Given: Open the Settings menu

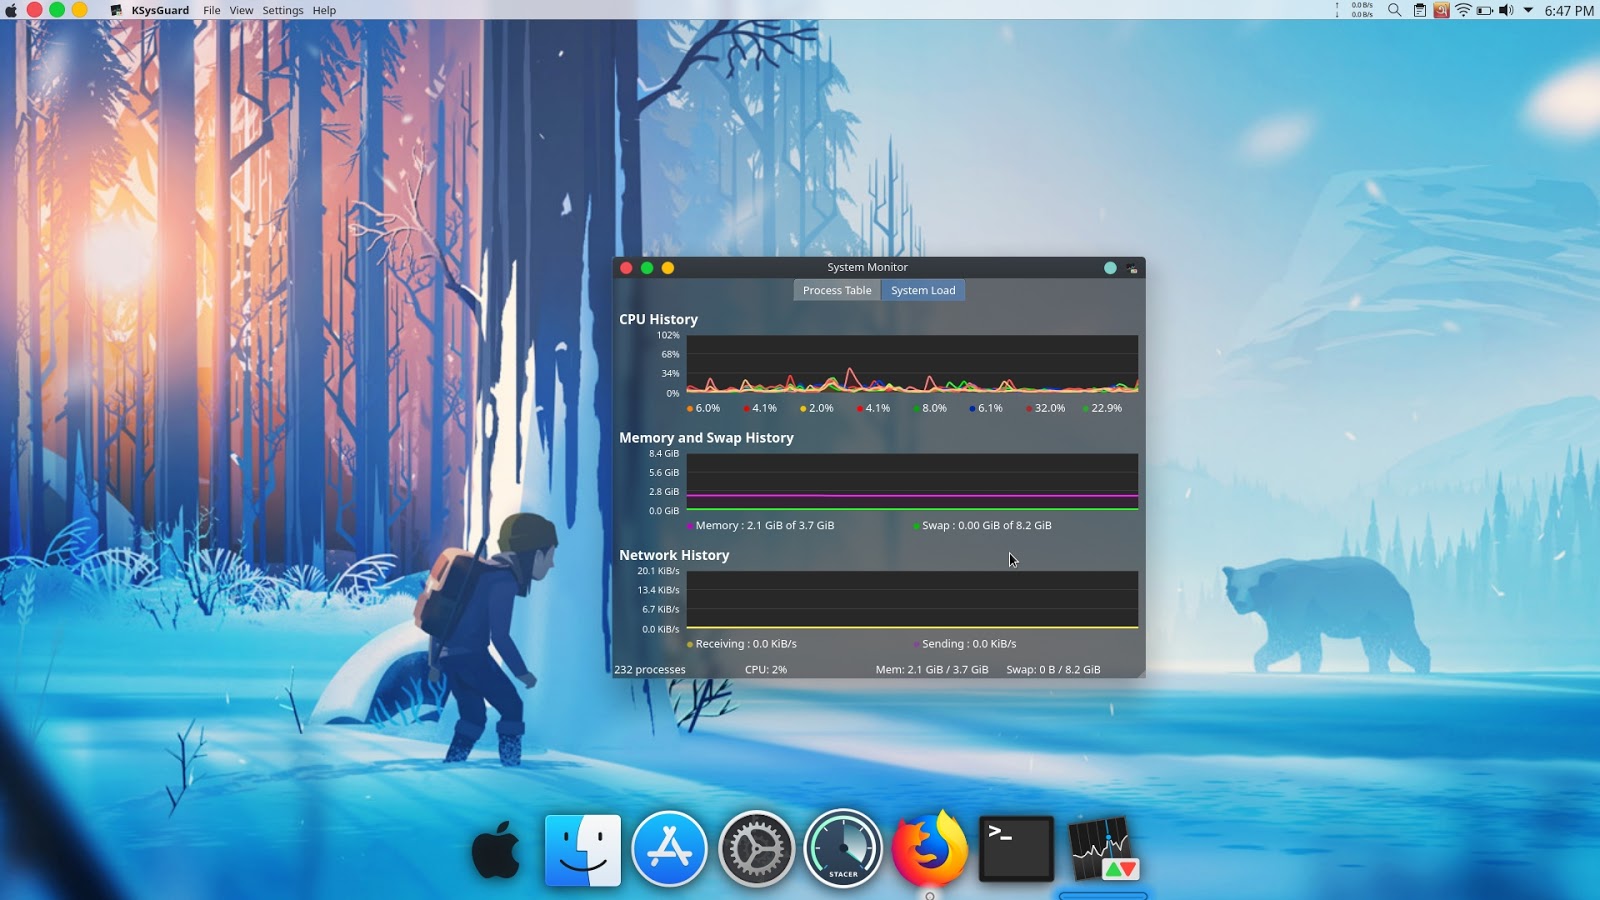Looking at the screenshot, I should (x=283, y=10).
